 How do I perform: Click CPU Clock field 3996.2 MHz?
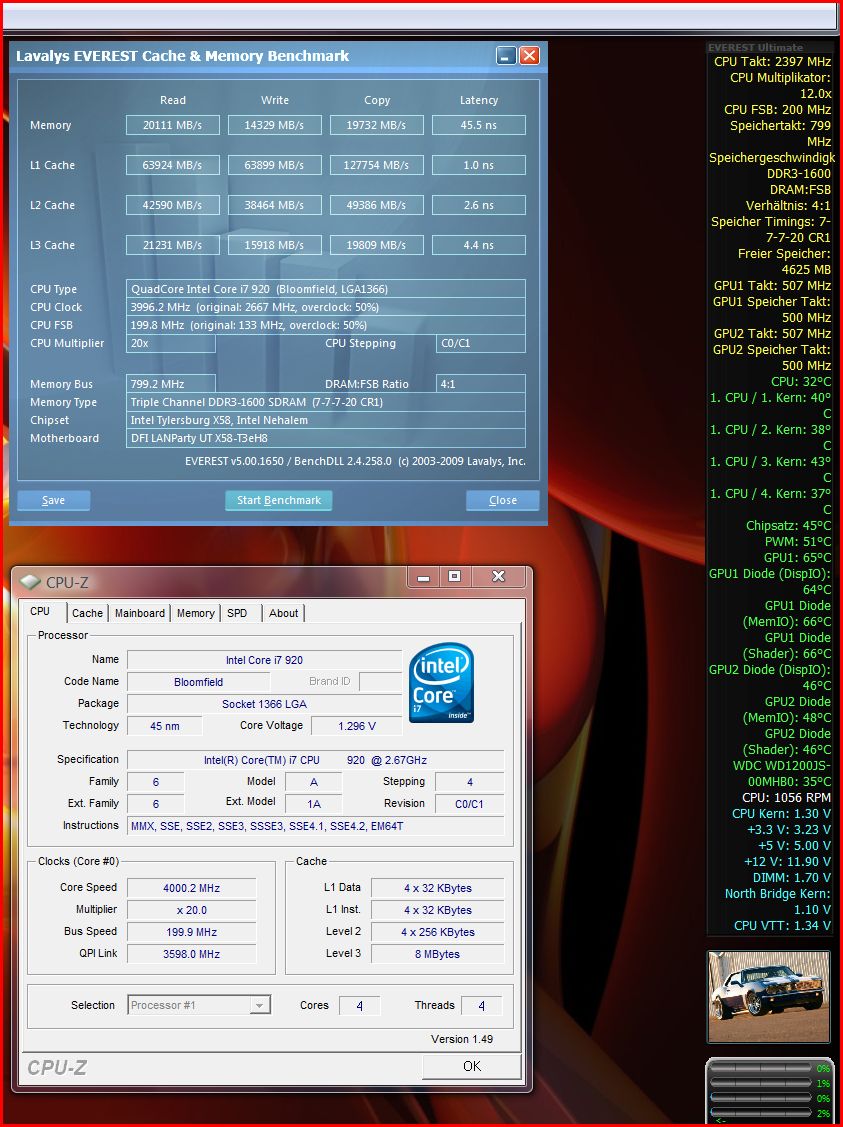(x=326, y=307)
